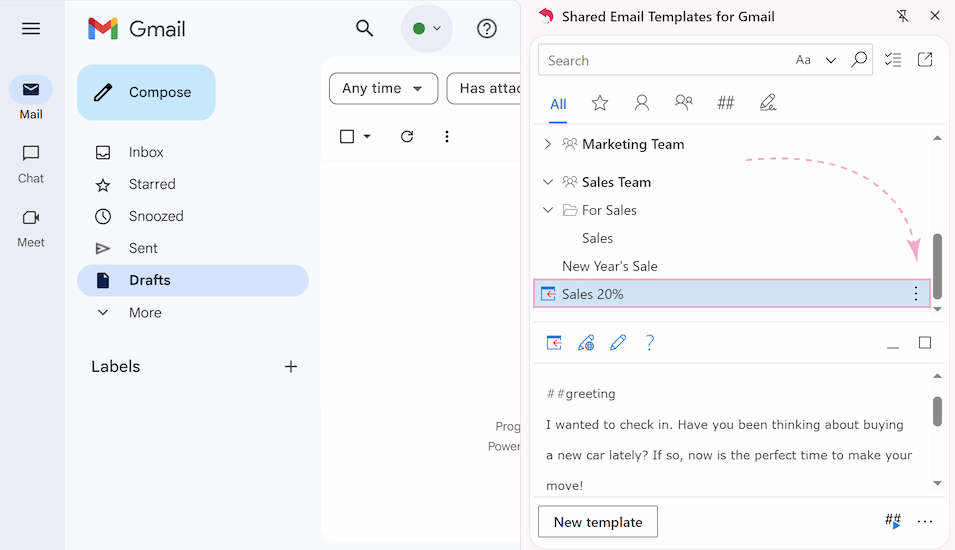The width and height of the screenshot is (955, 550).
Task: Click the edit template pencil icon
Action: click(x=618, y=343)
